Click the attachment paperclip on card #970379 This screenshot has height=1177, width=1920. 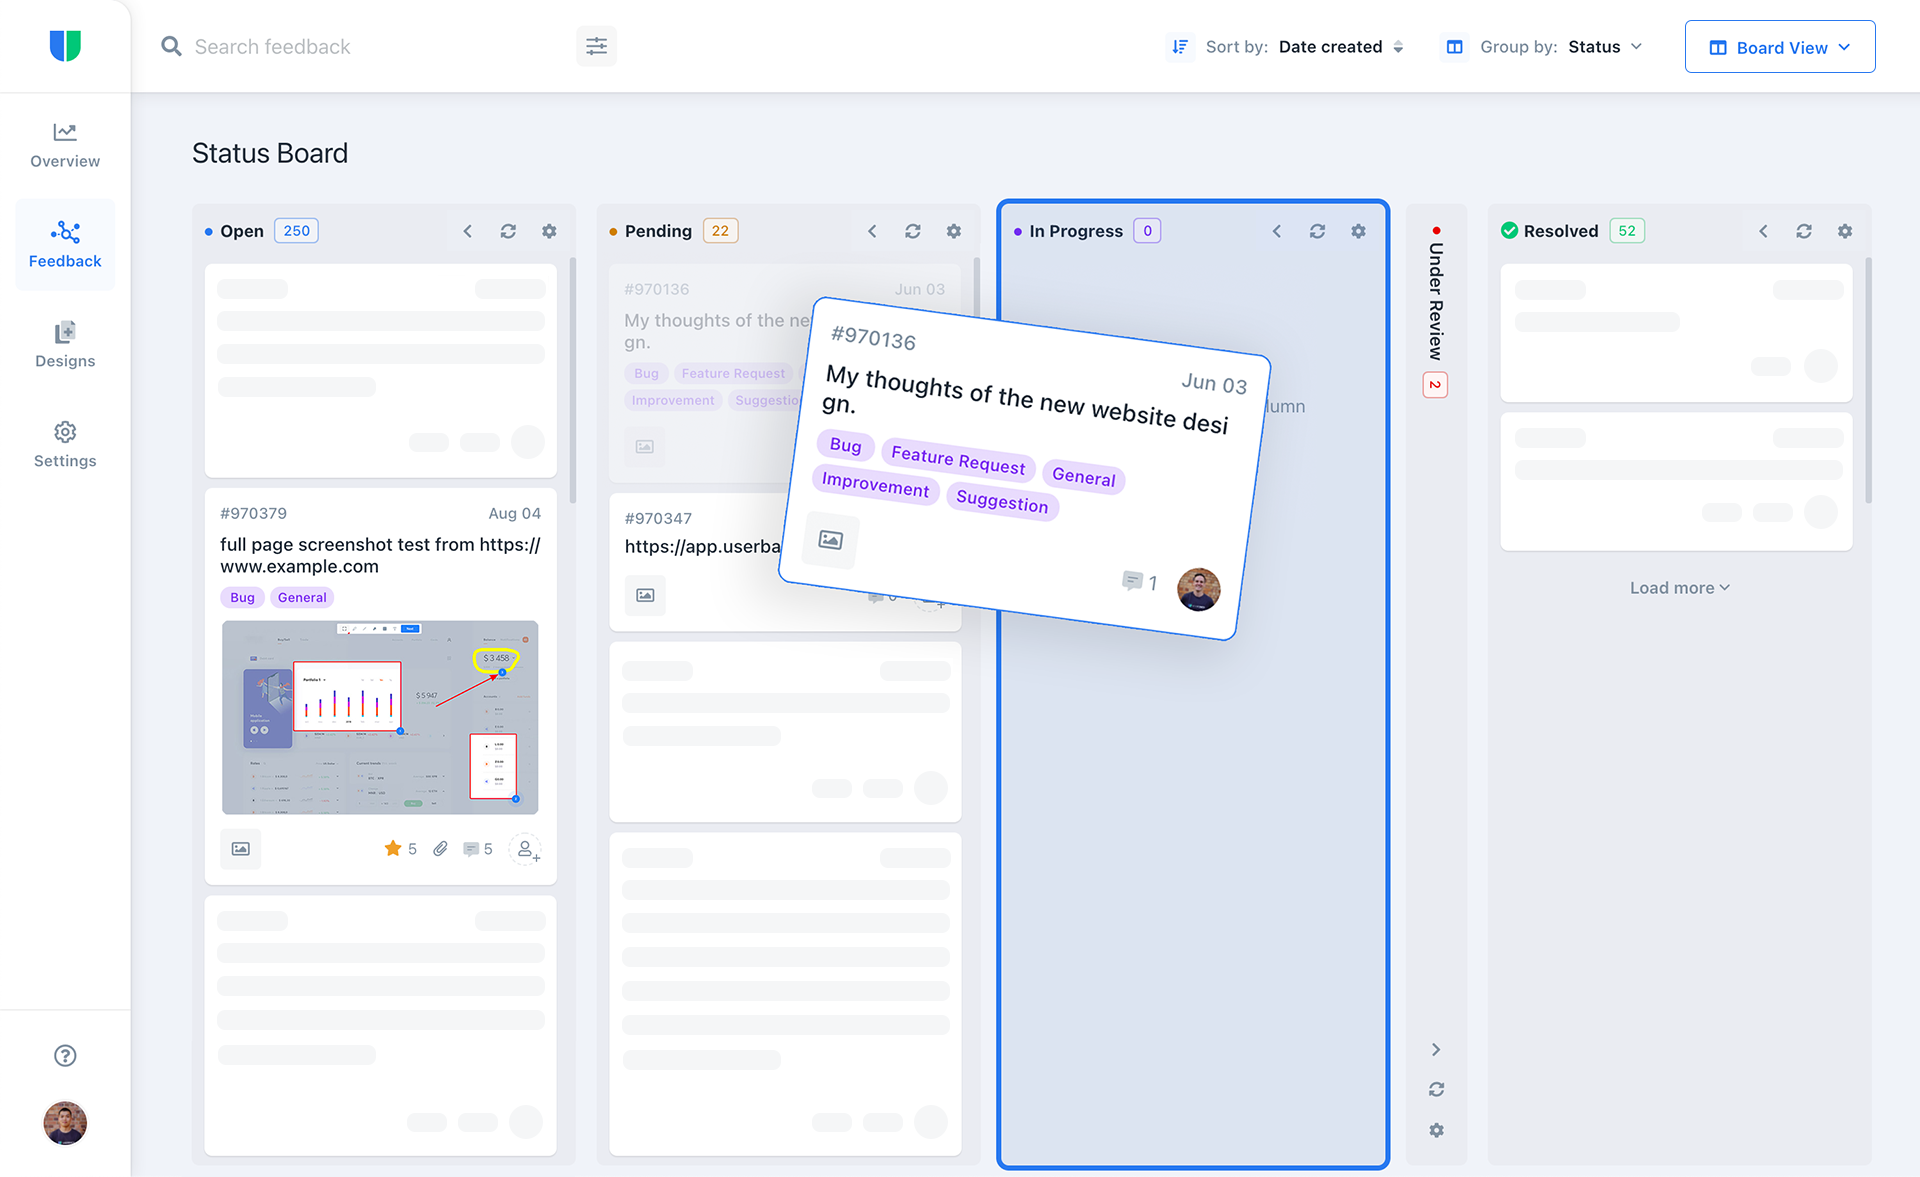(440, 849)
